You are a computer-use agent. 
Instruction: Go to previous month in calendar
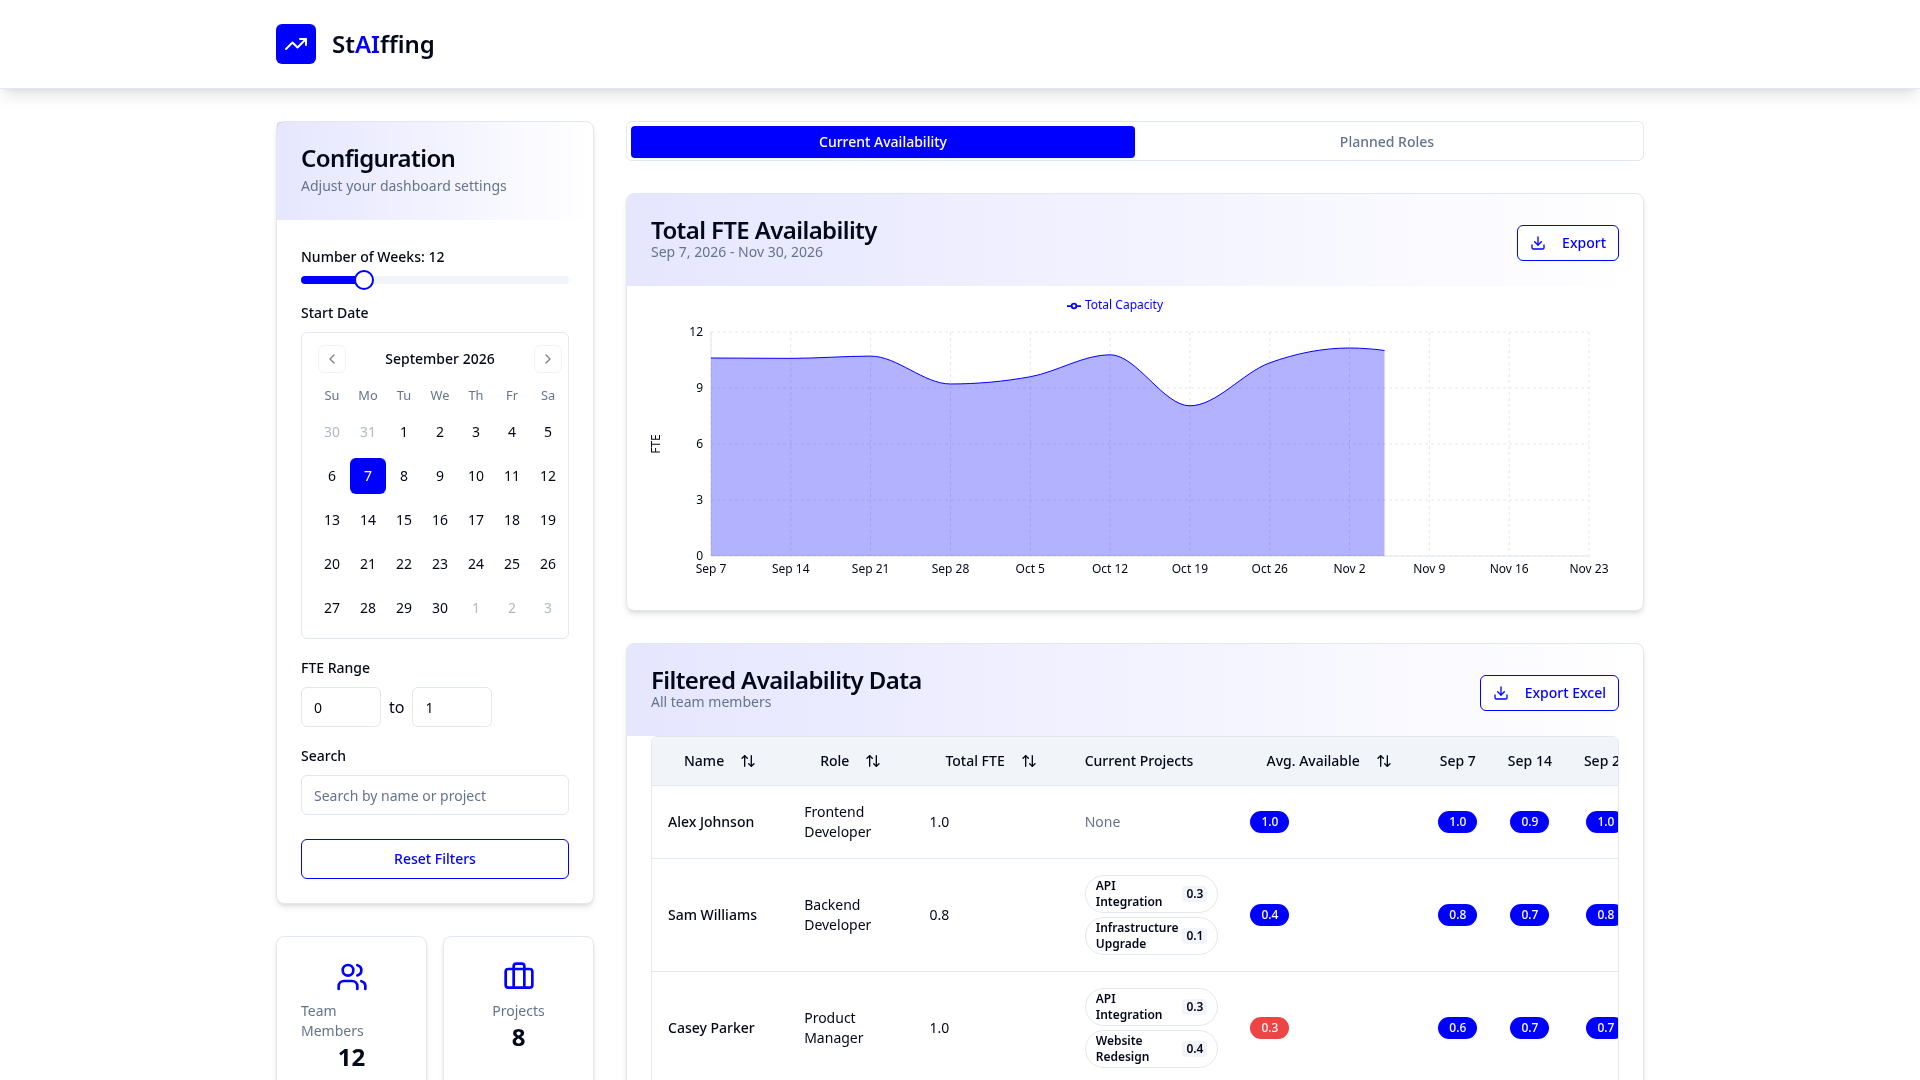click(x=332, y=359)
